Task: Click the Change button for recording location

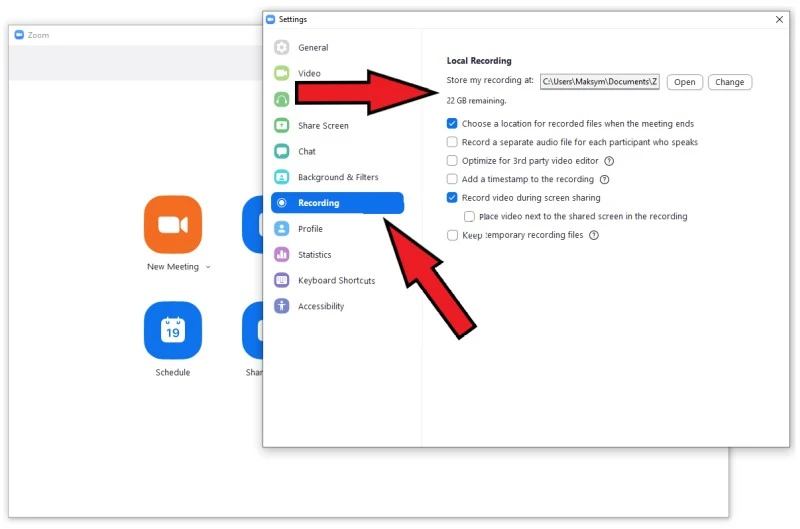Action: pos(729,82)
